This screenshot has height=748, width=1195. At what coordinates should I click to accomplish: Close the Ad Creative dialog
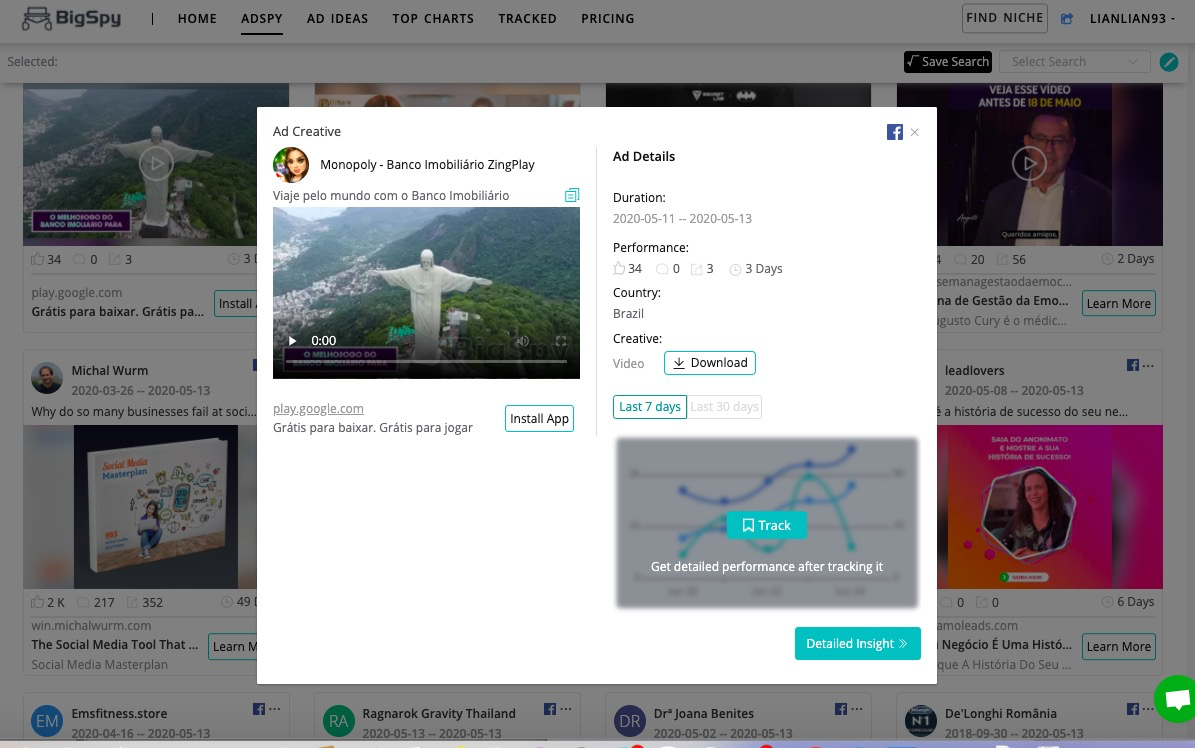click(915, 132)
